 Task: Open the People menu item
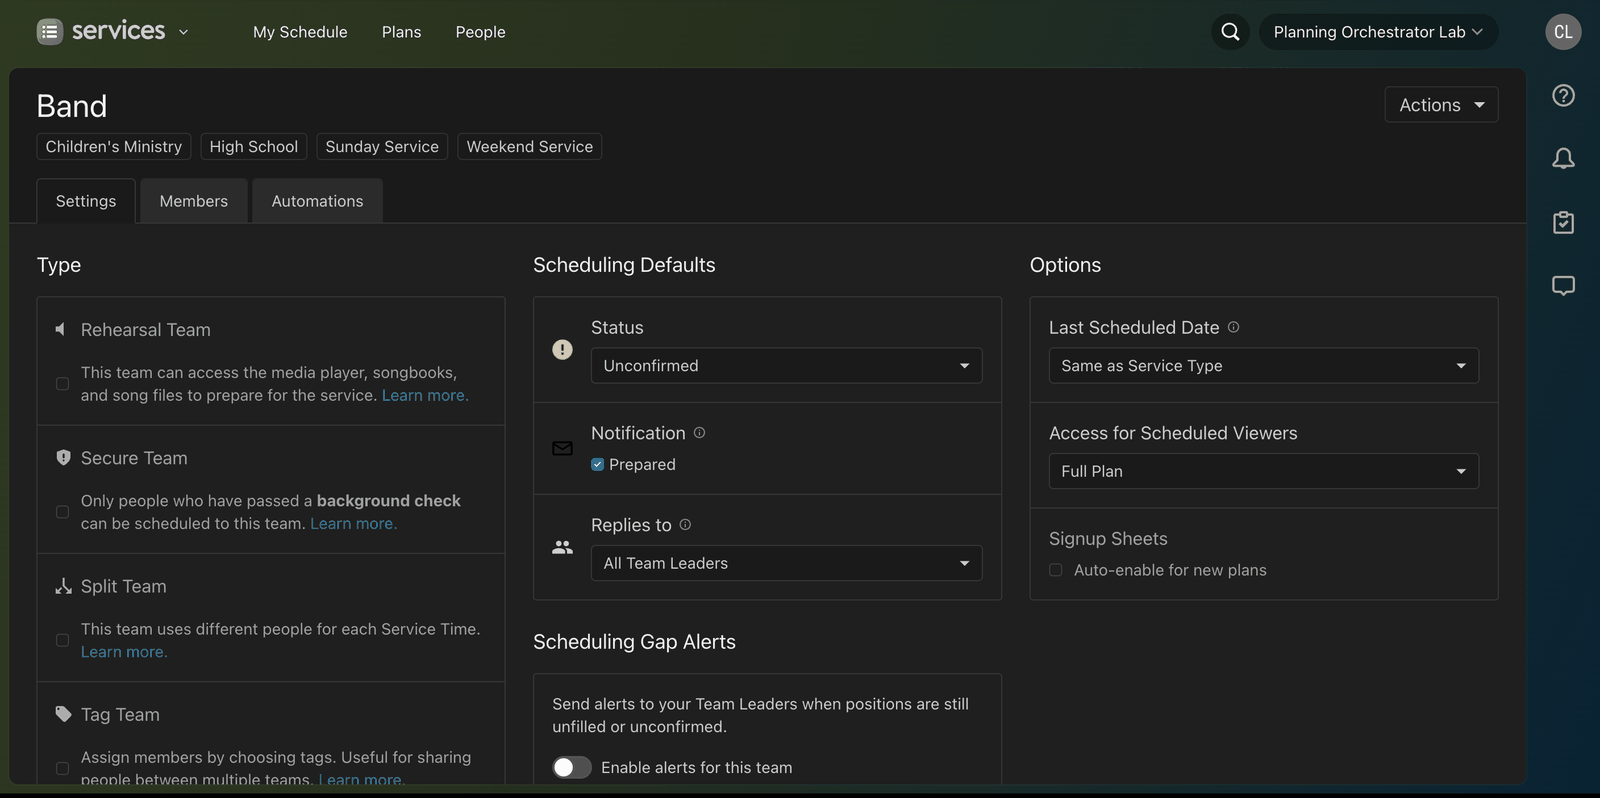click(x=480, y=32)
